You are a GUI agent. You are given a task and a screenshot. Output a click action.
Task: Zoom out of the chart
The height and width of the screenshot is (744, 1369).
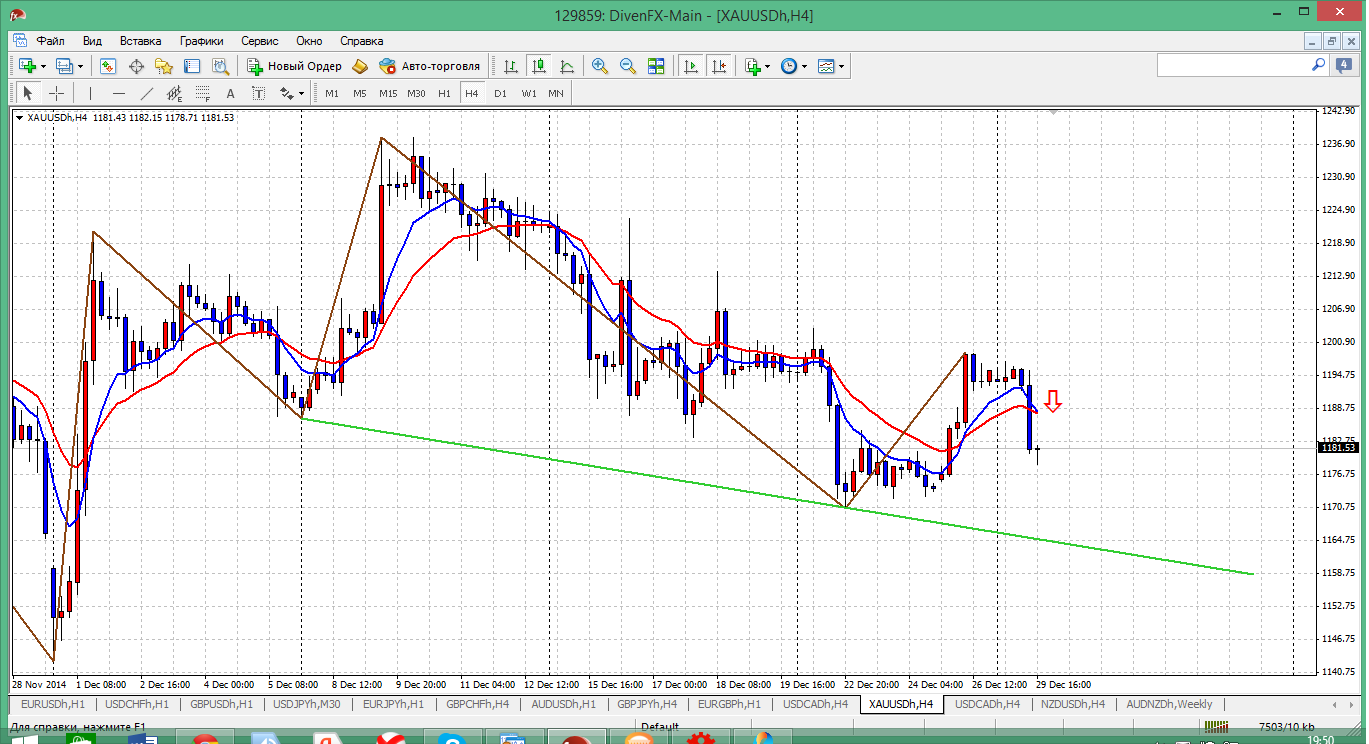point(628,66)
